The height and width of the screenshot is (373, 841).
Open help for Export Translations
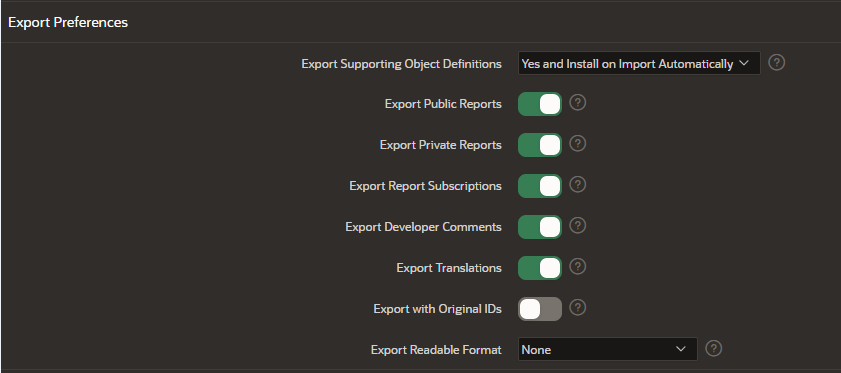pyautogui.click(x=577, y=267)
